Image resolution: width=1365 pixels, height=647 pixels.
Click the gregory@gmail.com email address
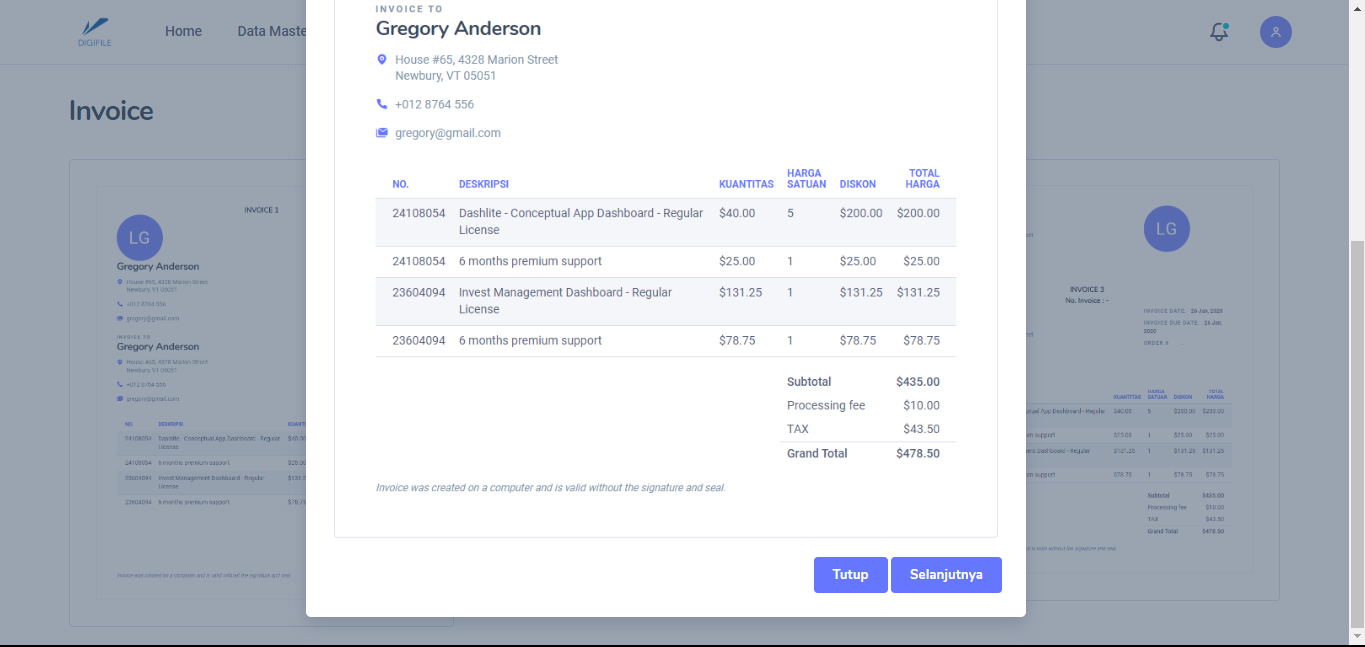[x=447, y=133]
